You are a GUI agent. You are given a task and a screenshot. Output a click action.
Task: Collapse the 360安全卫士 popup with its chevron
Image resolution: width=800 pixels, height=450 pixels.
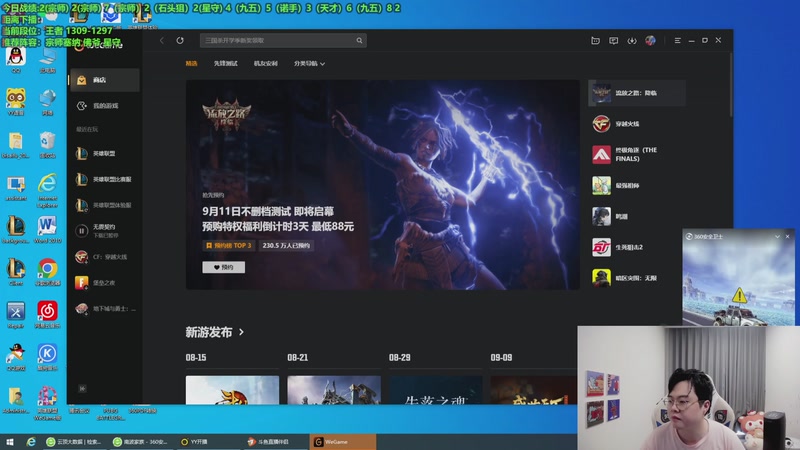click(x=778, y=237)
